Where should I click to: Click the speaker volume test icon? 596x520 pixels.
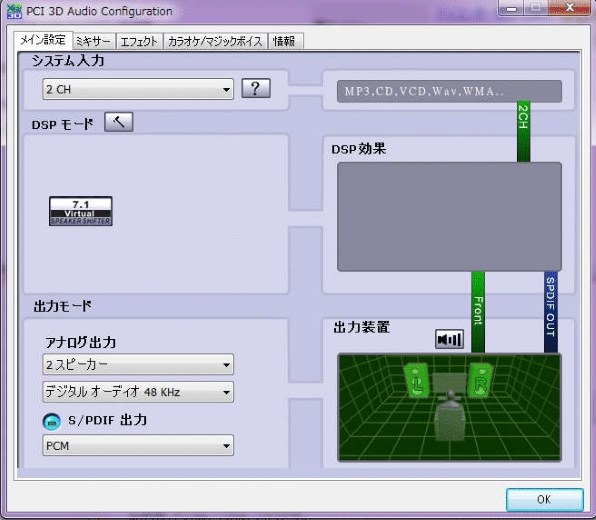[449, 339]
